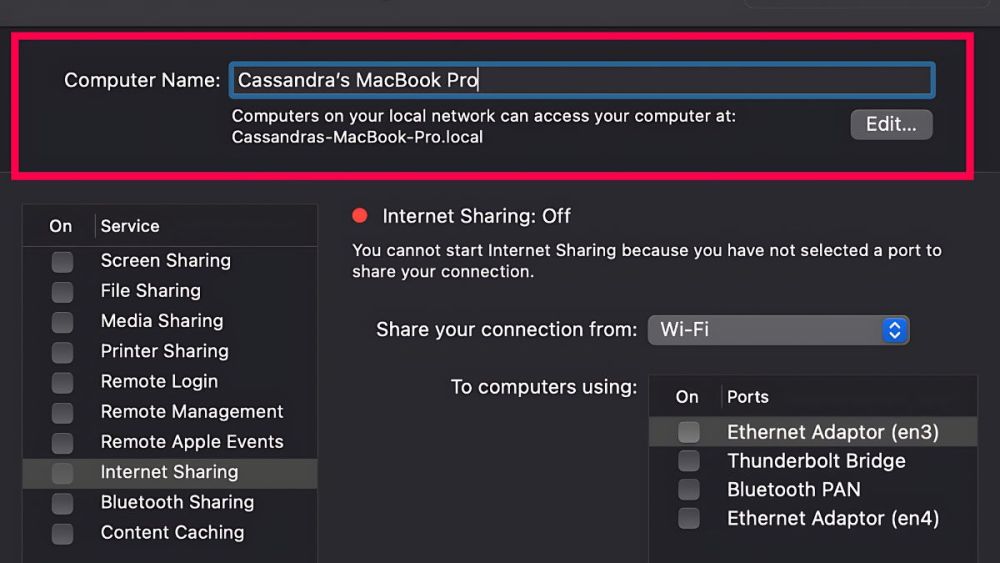Check the Bluetooth Sharing box

(62, 503)
